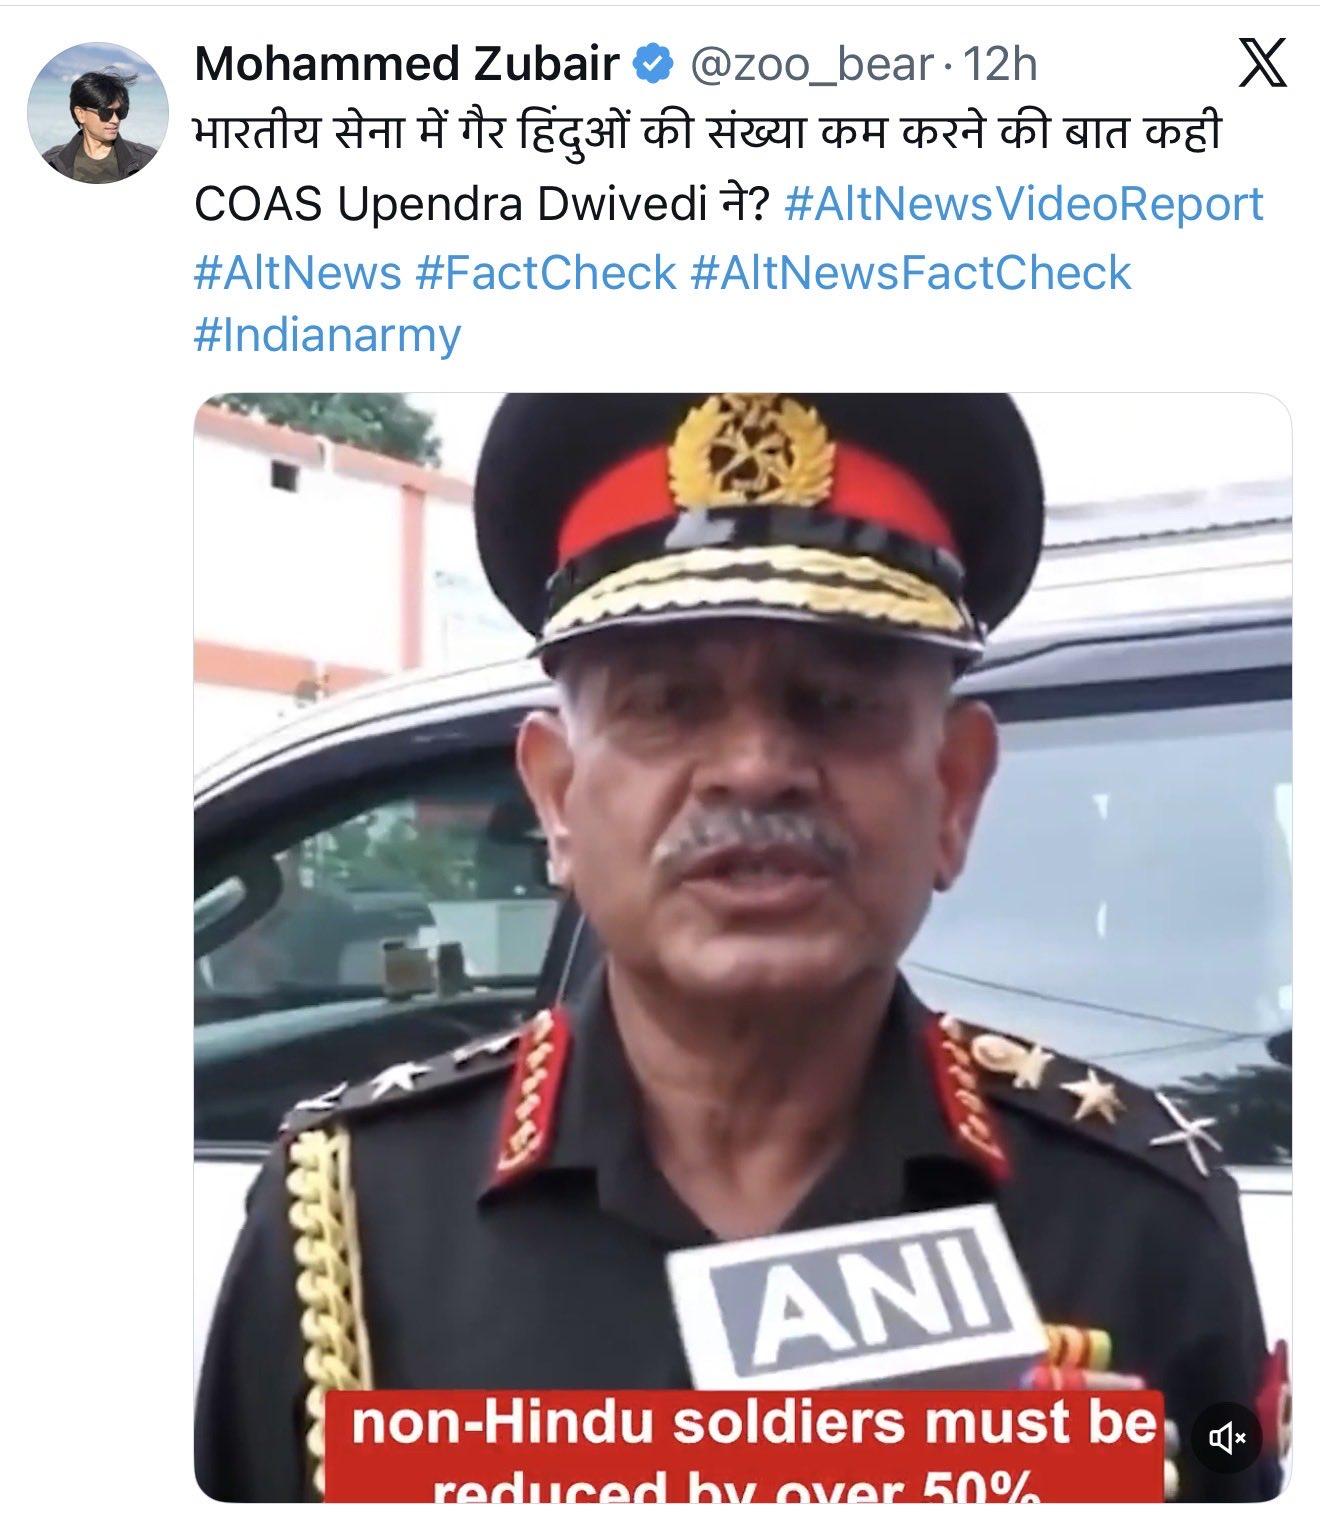Open the #AltNews hashtag
Viewport: 1320px width, 1520px height.
[x=297, y=272]
